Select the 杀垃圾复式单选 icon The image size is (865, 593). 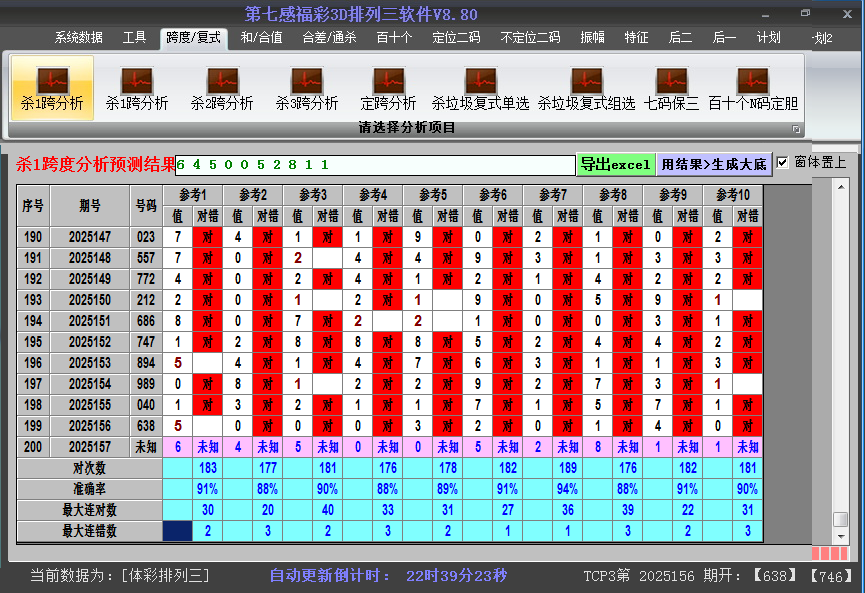click(x=480, y=88)
